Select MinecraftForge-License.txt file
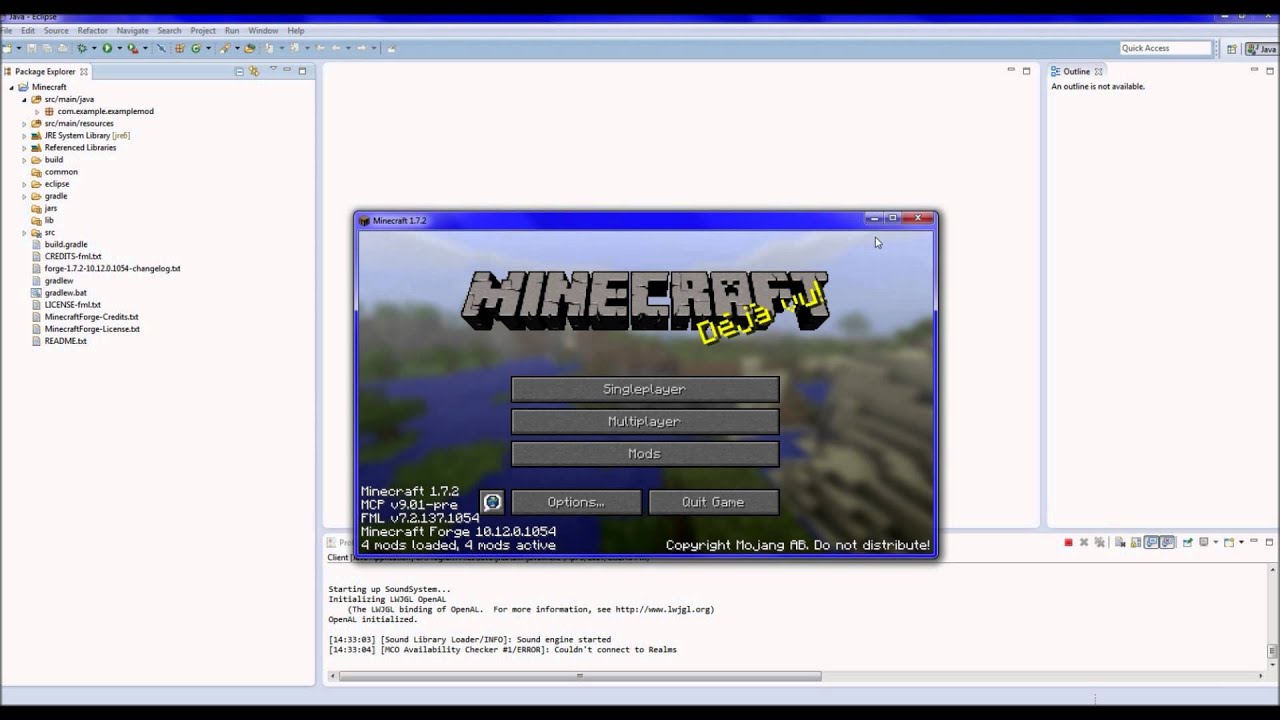The height and width of the screenshot is (720, 1280). pyautogui.click(x=92, y=329)
